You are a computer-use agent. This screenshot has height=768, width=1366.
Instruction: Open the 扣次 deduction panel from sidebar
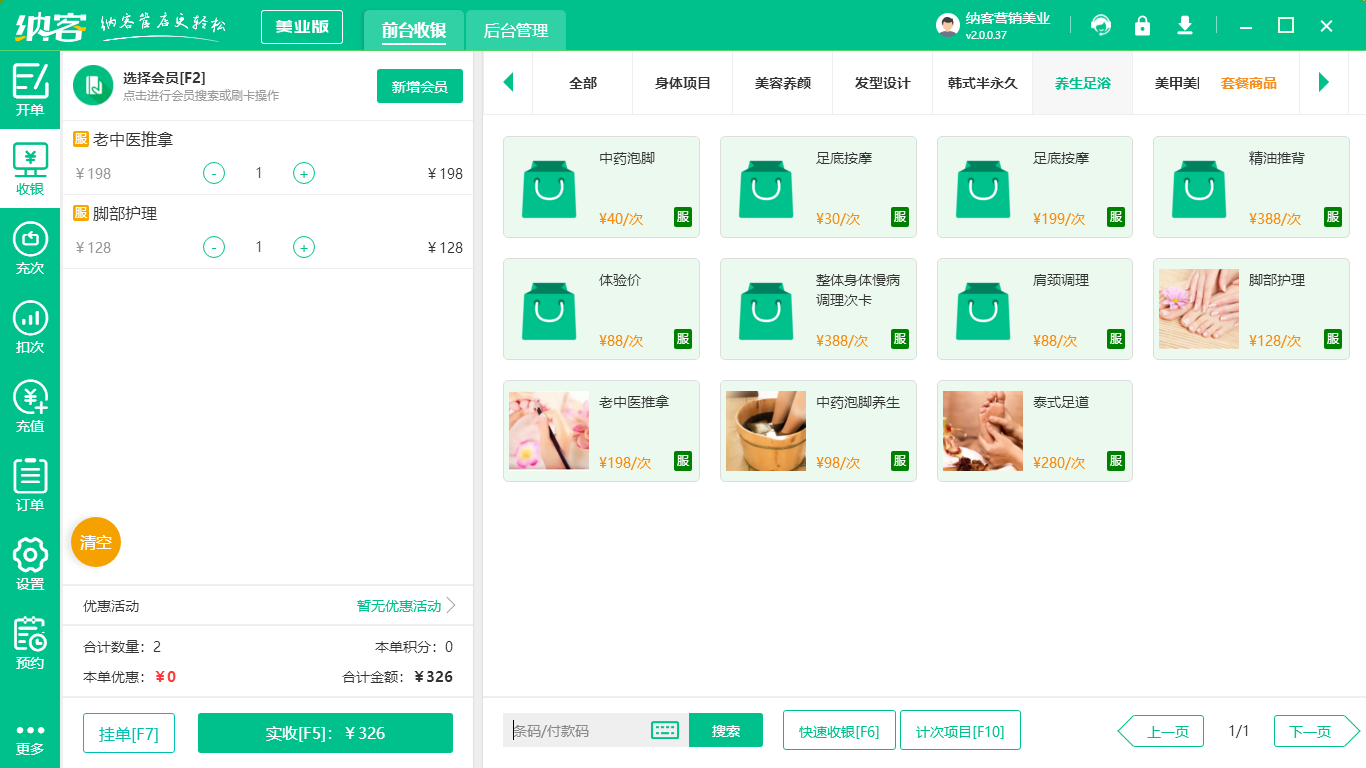(x=29, y=328)
